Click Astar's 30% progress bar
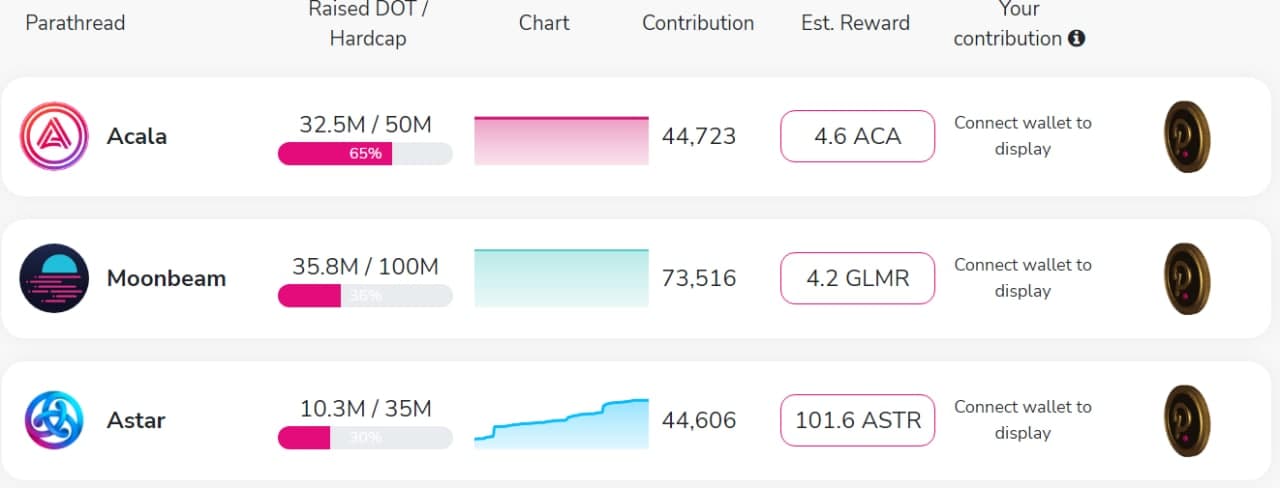 pyautogui.click(x=365, y=438)
